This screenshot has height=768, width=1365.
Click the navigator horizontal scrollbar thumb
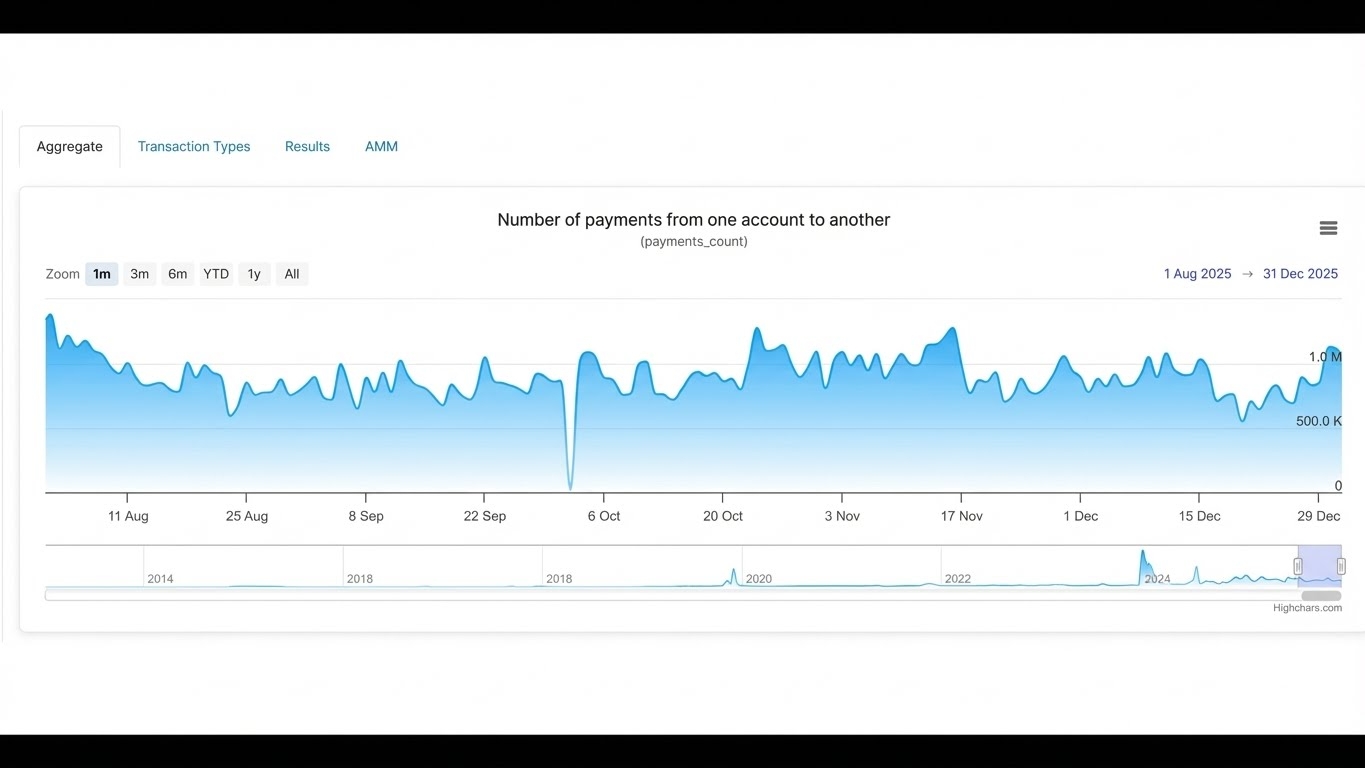click(x=1321, y=596)
